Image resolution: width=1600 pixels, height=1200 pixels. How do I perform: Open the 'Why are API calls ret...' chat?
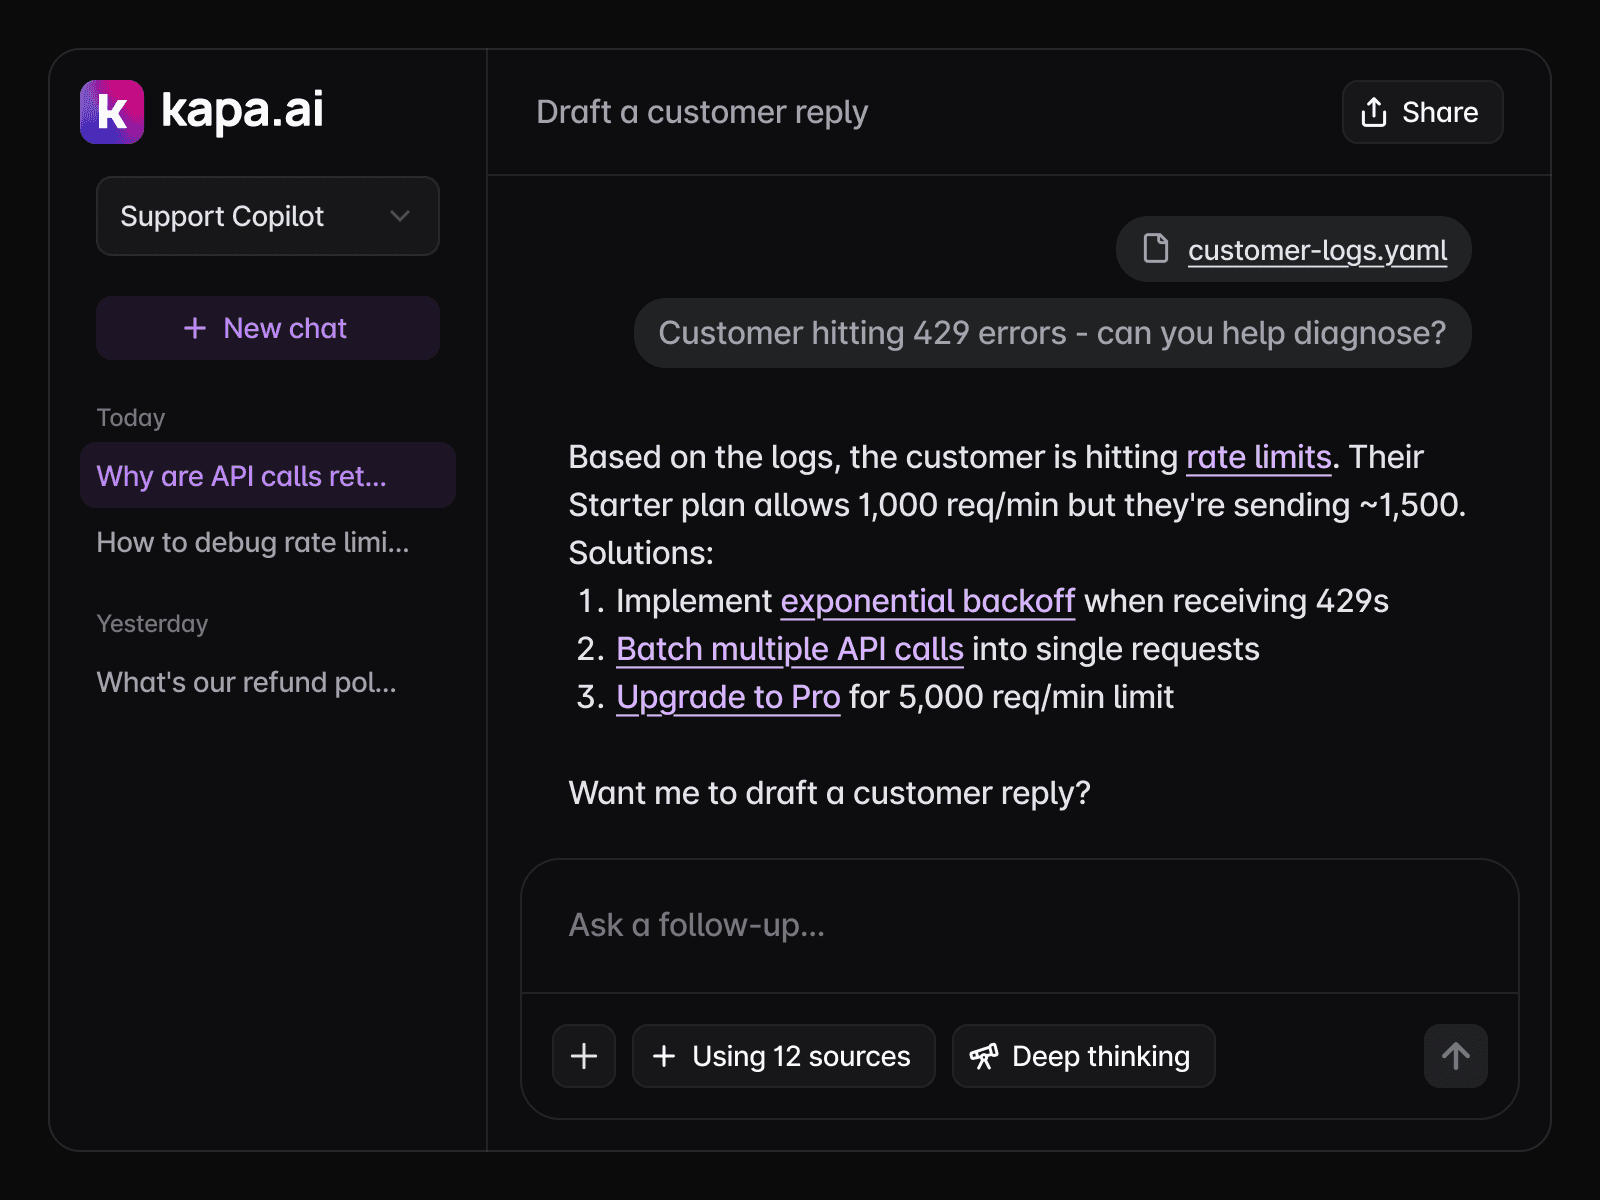(268, 476)
